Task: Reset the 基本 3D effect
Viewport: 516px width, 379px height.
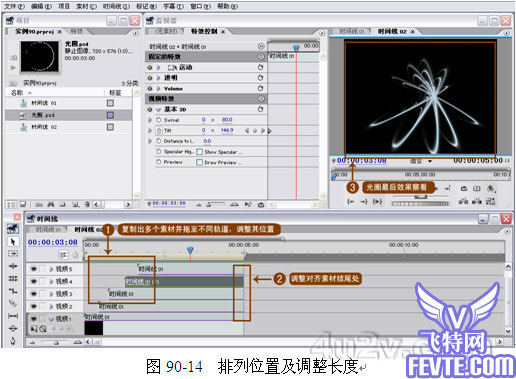Action: 260,109
